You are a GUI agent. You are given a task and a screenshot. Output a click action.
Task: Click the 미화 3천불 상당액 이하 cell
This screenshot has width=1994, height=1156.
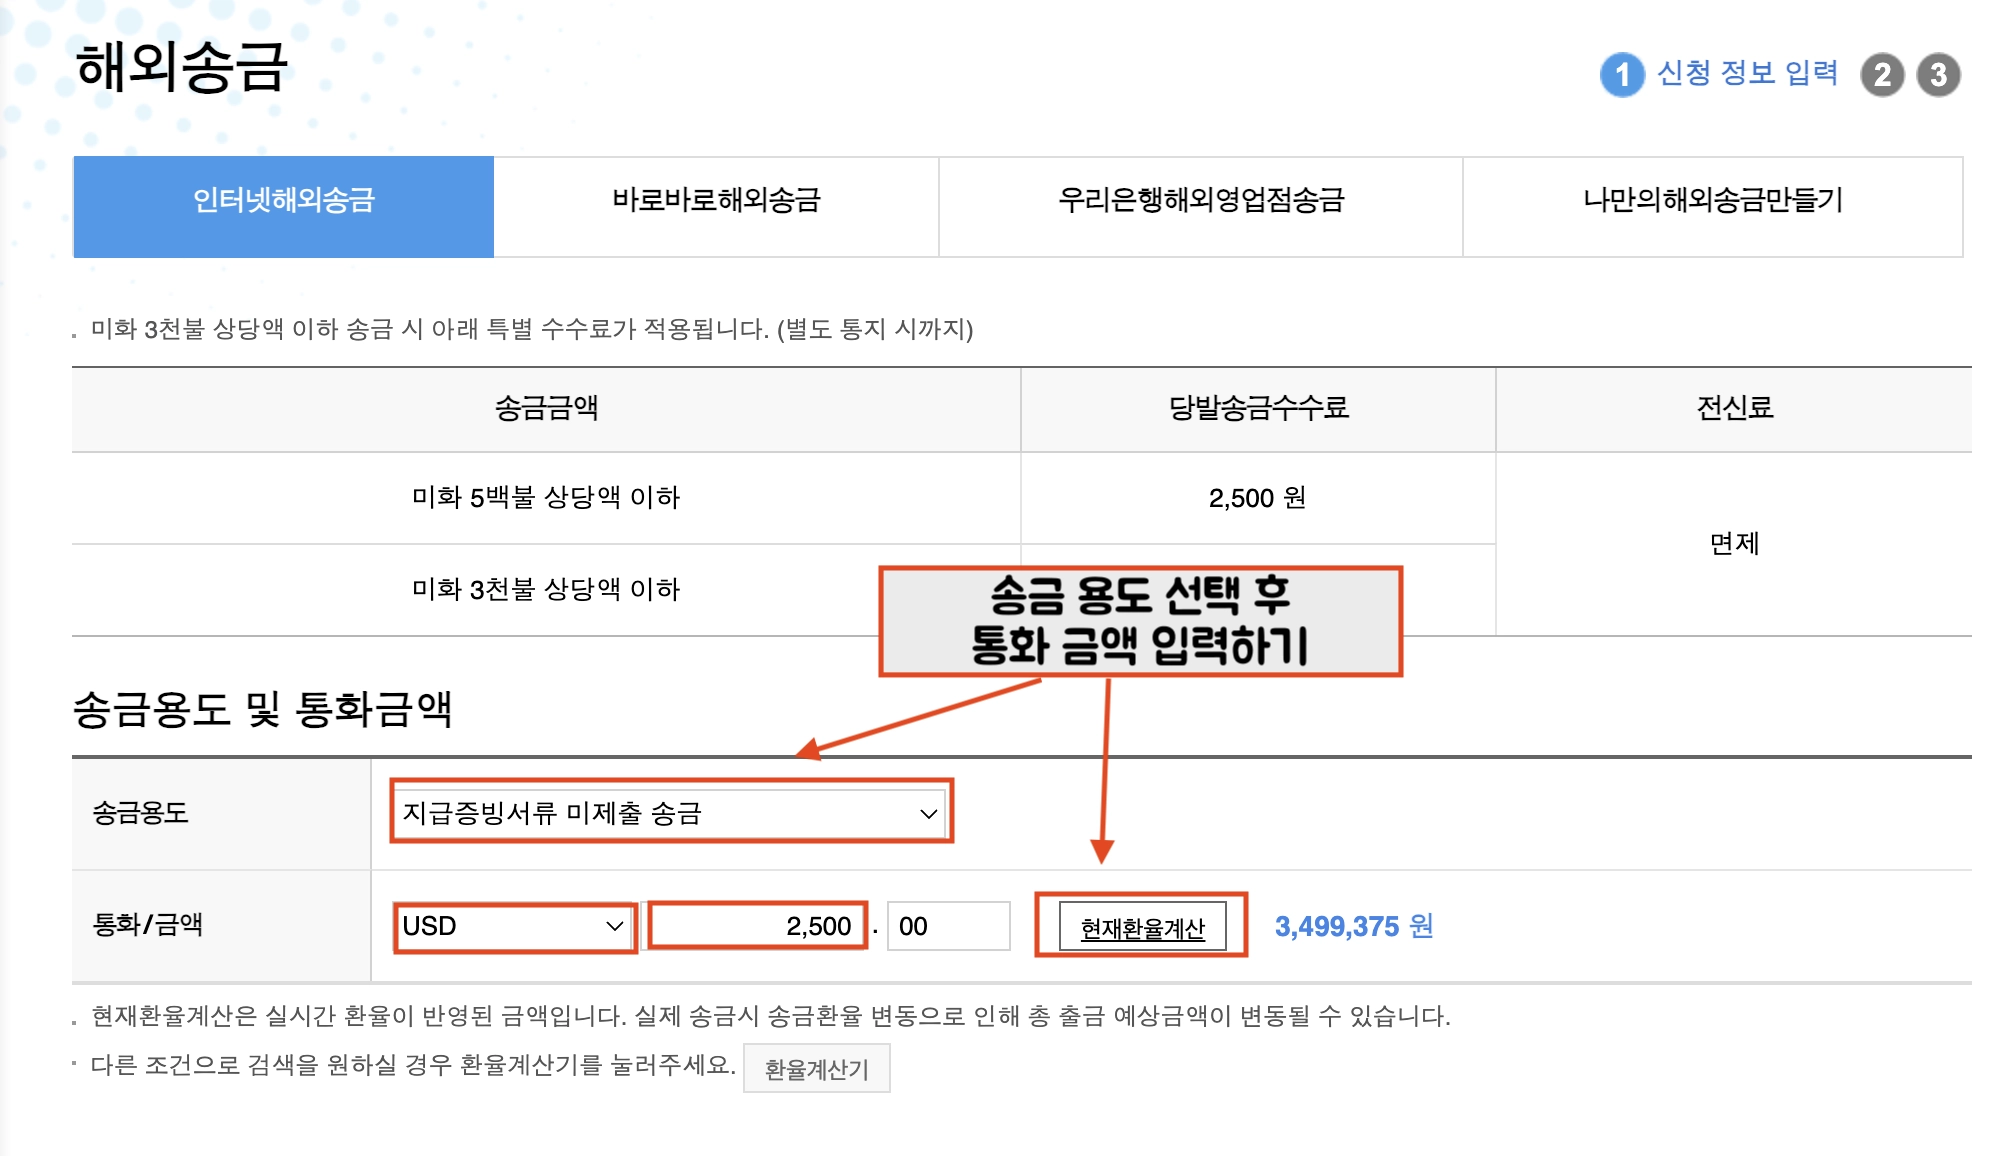pos(546,590)
